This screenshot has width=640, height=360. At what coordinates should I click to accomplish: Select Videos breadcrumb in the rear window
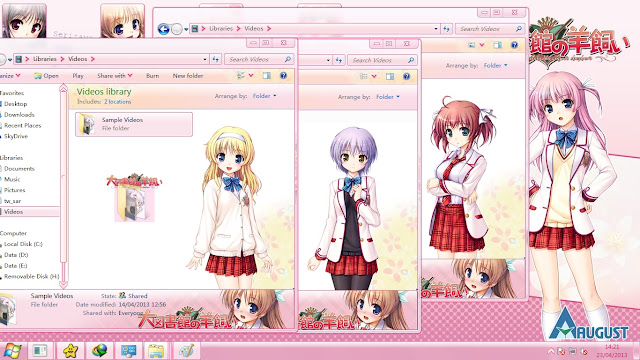pos(253,29)
